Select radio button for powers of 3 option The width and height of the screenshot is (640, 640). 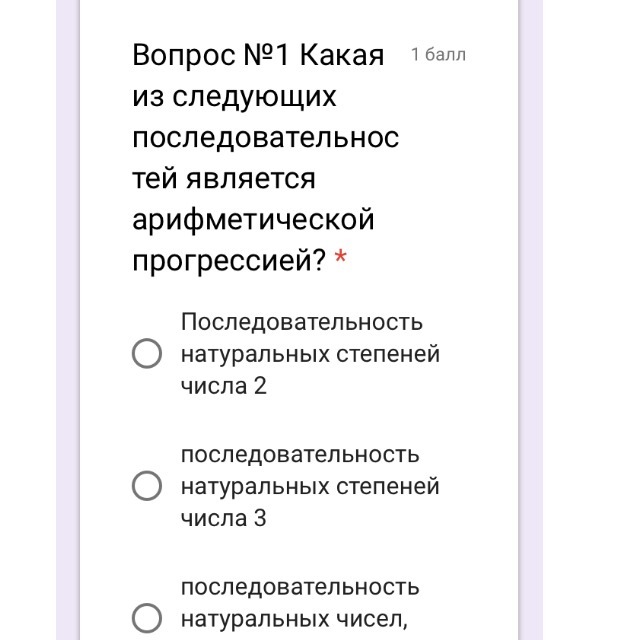(x=147, y=486)
